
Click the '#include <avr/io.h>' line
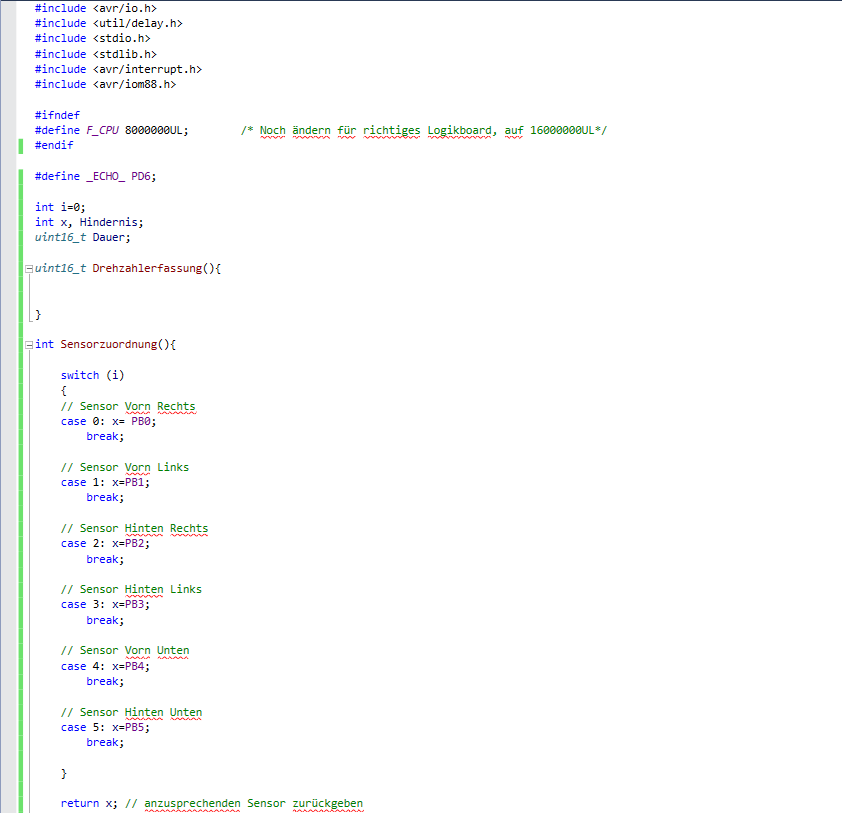tap(96, 8)
